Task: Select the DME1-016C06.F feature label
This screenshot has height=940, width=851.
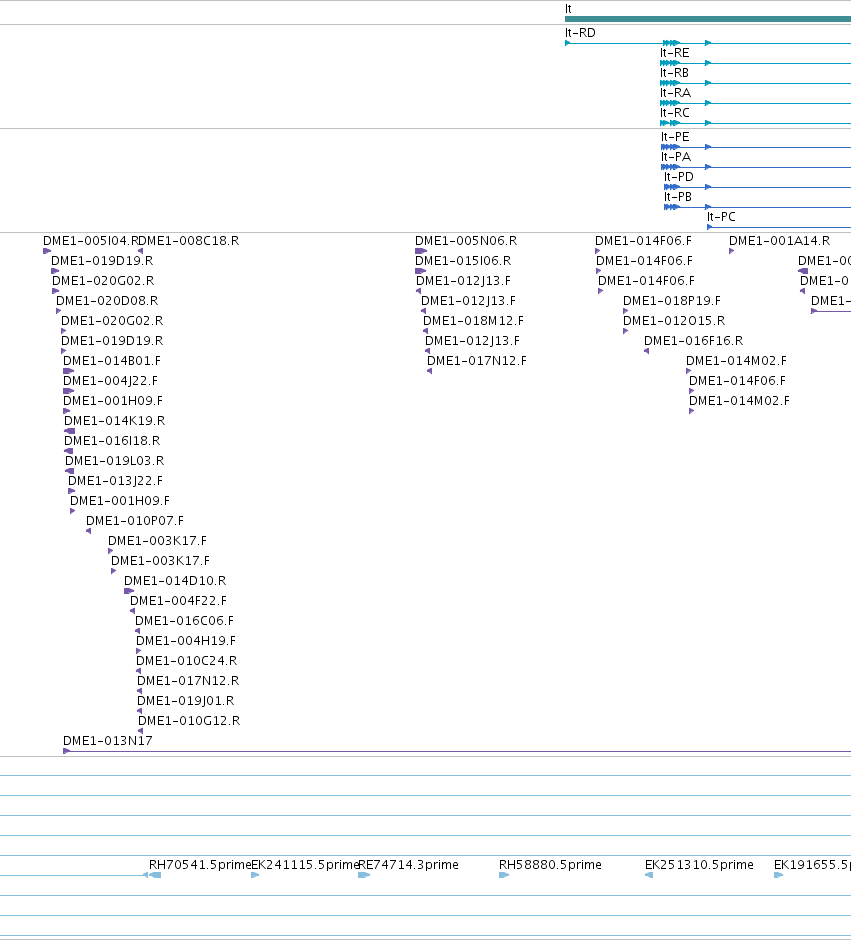Action: point(185,621)
